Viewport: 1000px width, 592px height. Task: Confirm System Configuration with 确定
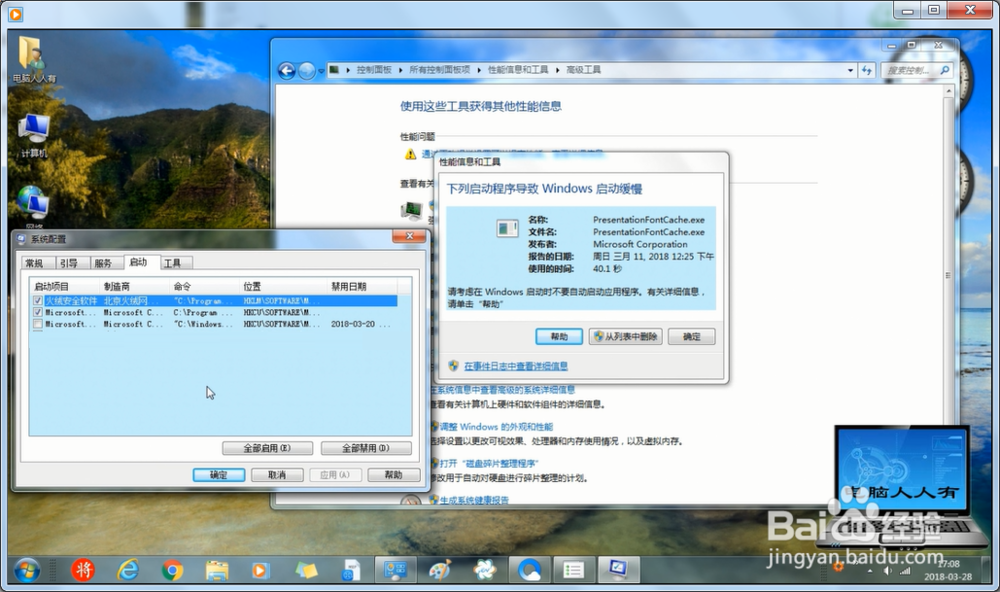coord(219,475)
